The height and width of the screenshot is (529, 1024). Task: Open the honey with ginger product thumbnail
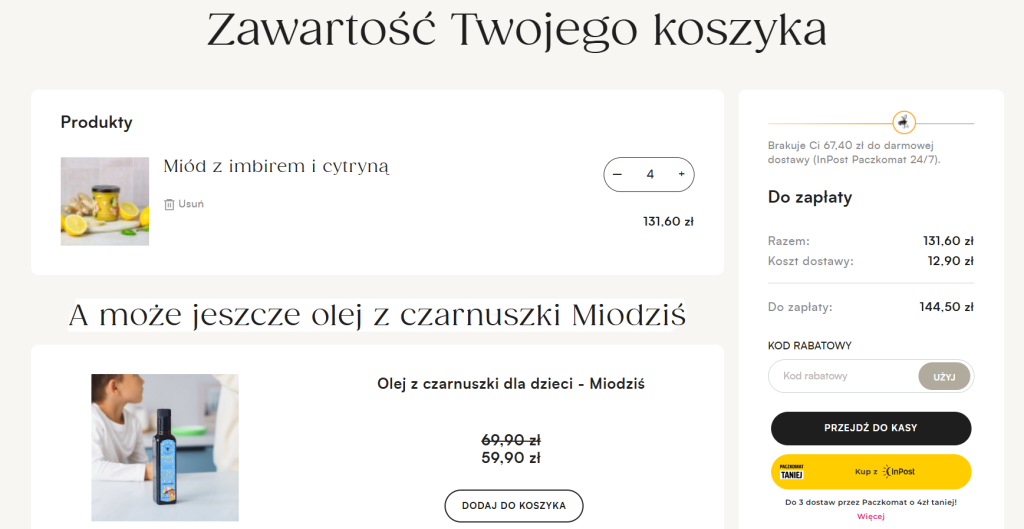[x=105, y=201]
